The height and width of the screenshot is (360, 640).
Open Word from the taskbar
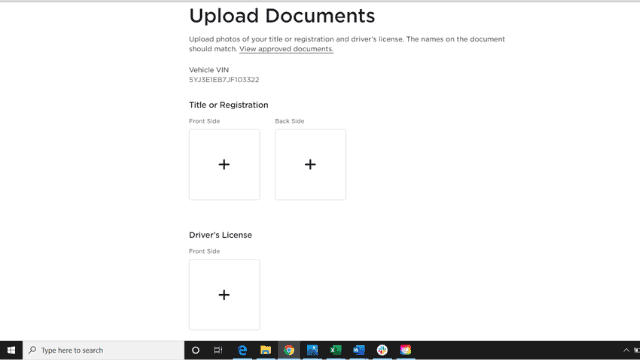tap(359, 350)
